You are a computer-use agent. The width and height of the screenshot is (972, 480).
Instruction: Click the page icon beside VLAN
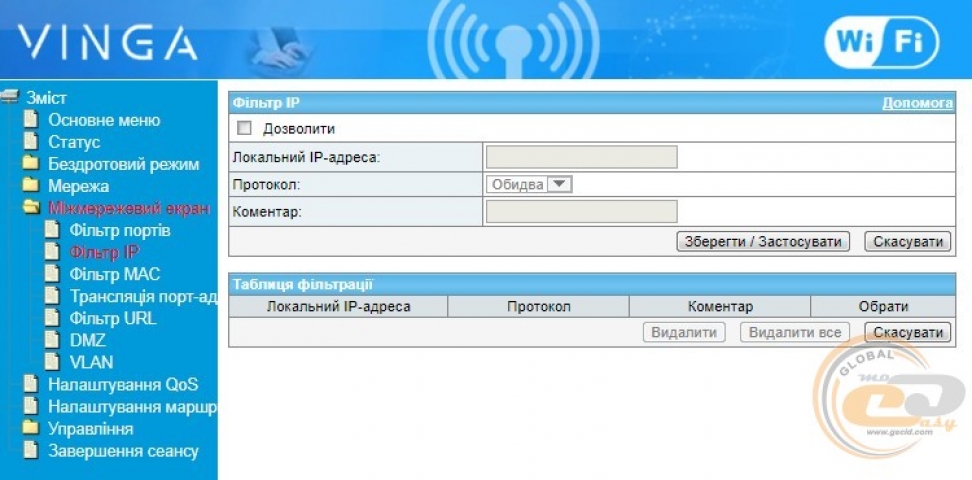tap(53, 362)
